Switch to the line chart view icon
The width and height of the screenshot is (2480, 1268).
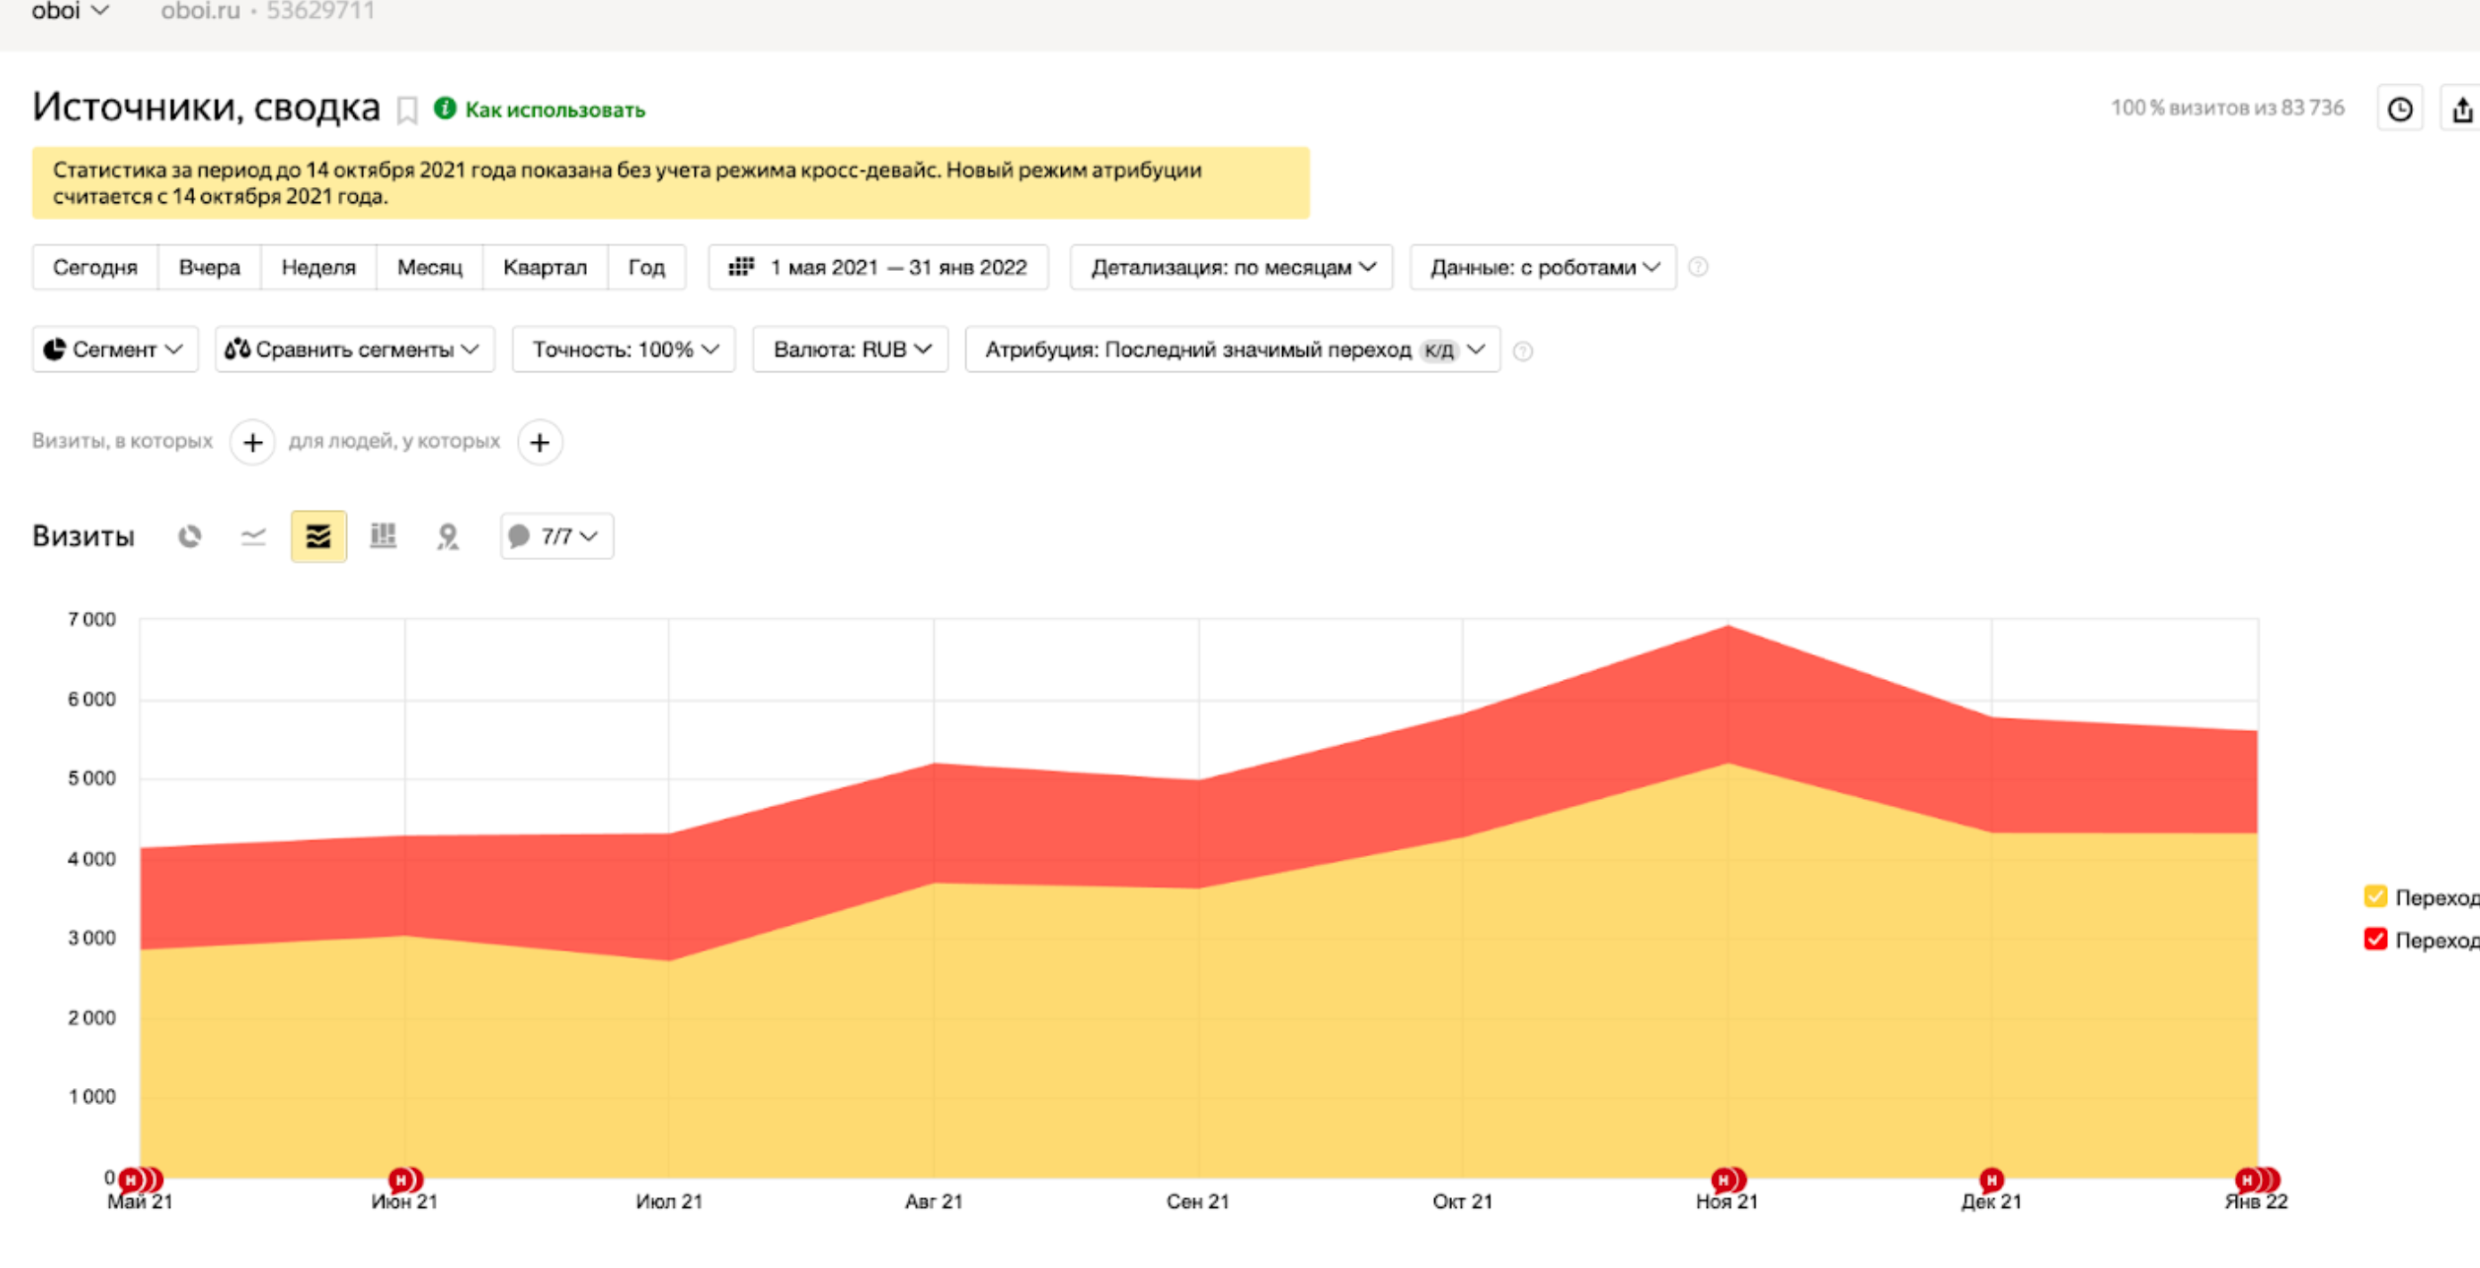[254, 537]
